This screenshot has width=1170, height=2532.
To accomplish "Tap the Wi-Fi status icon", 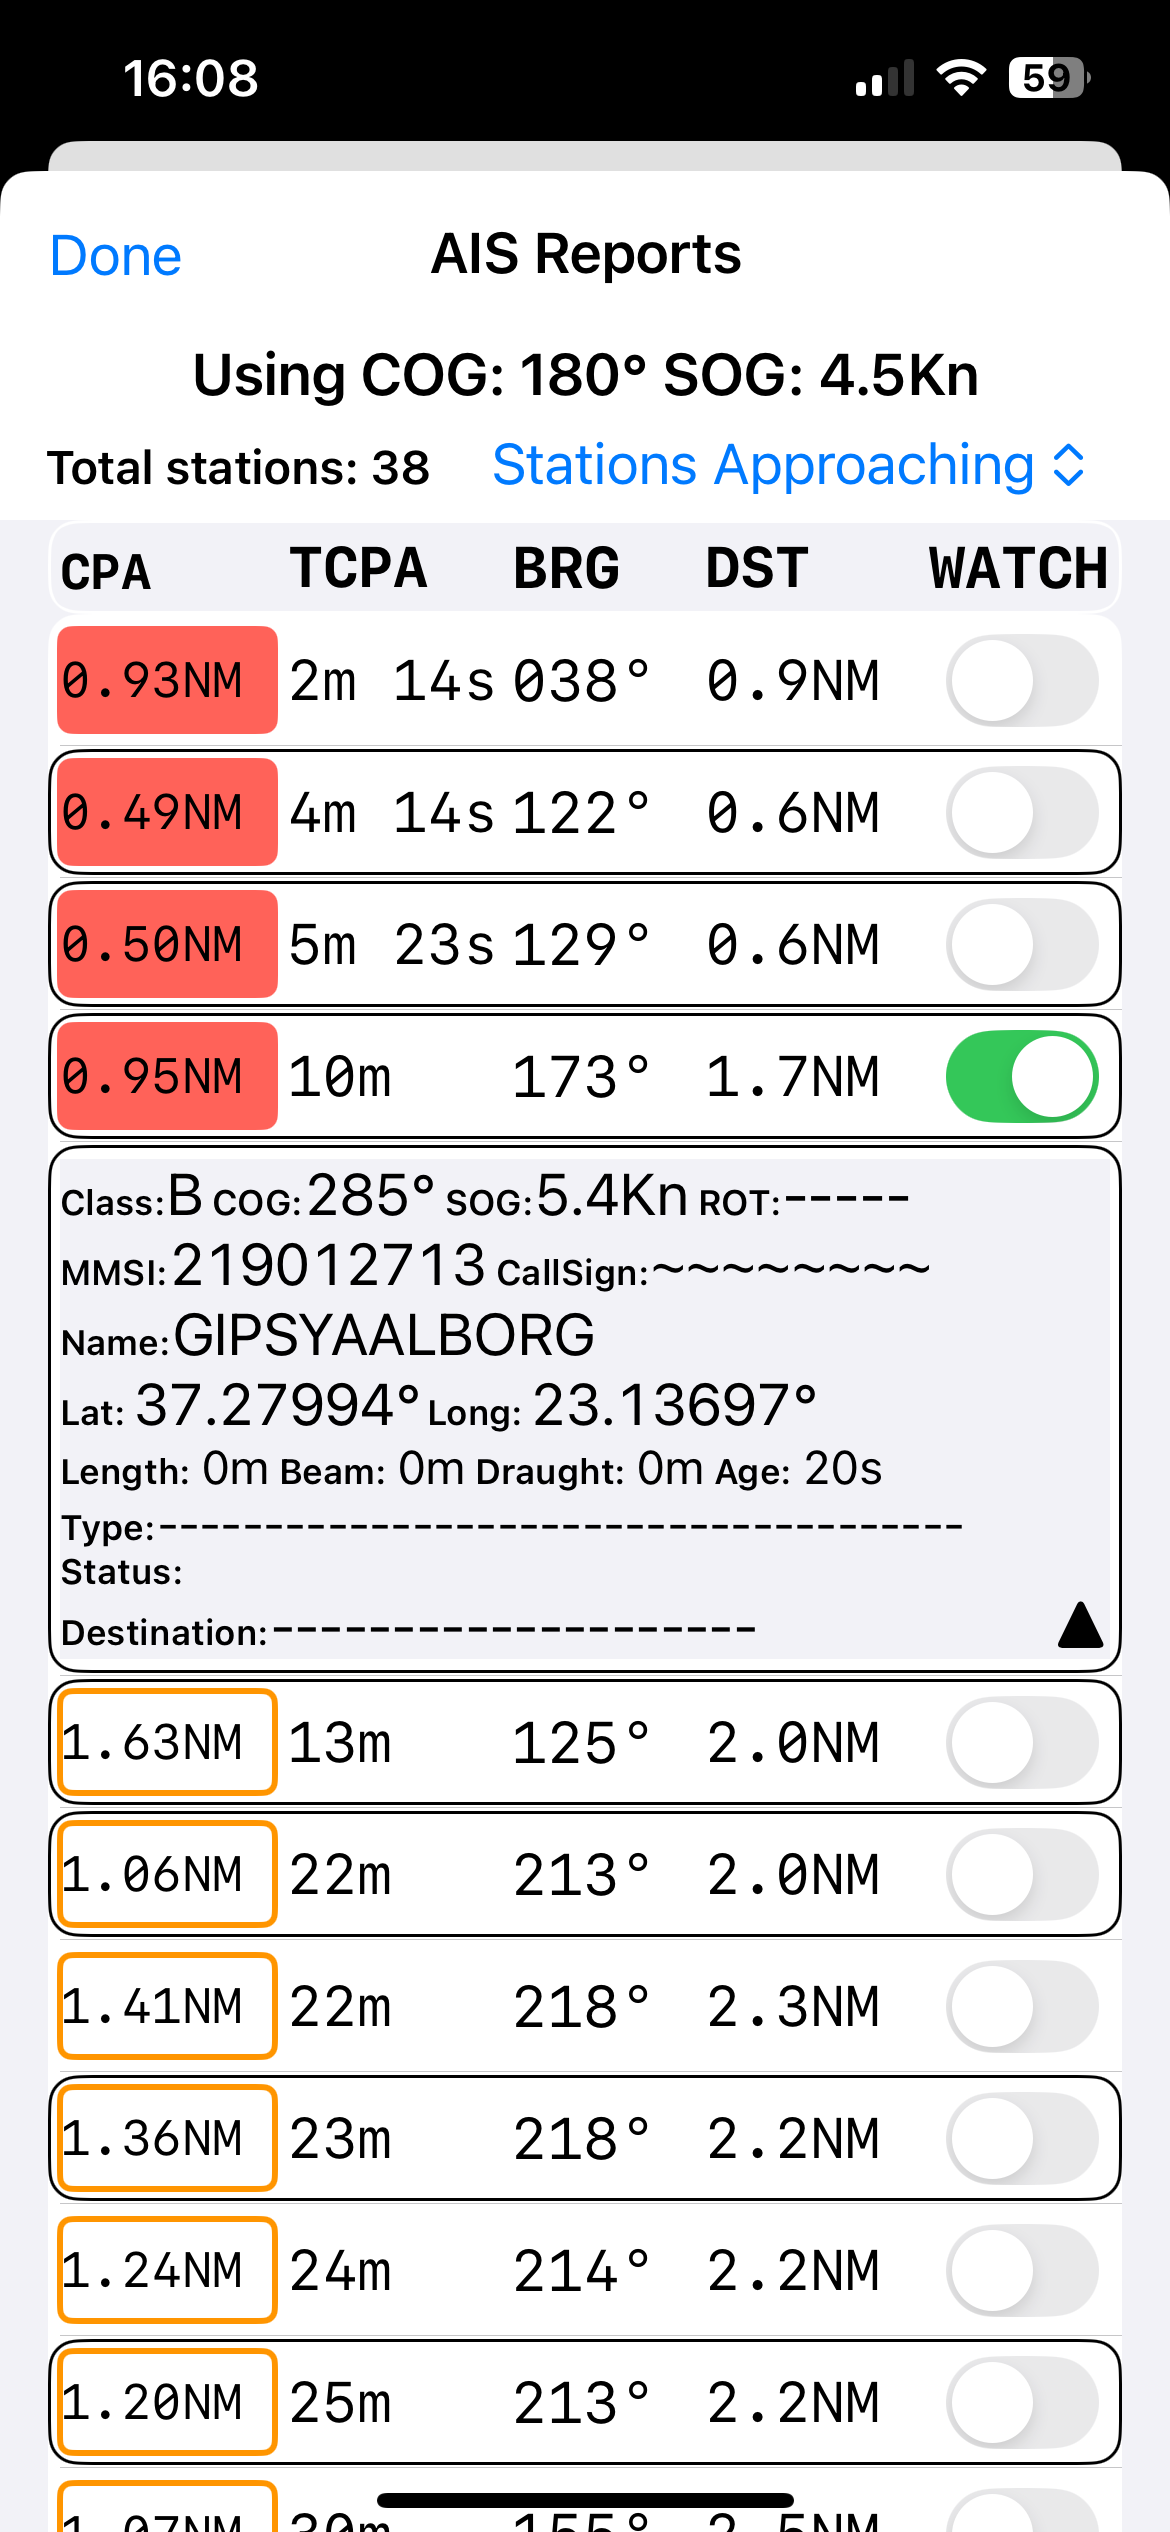I will (x=961, y=77).
